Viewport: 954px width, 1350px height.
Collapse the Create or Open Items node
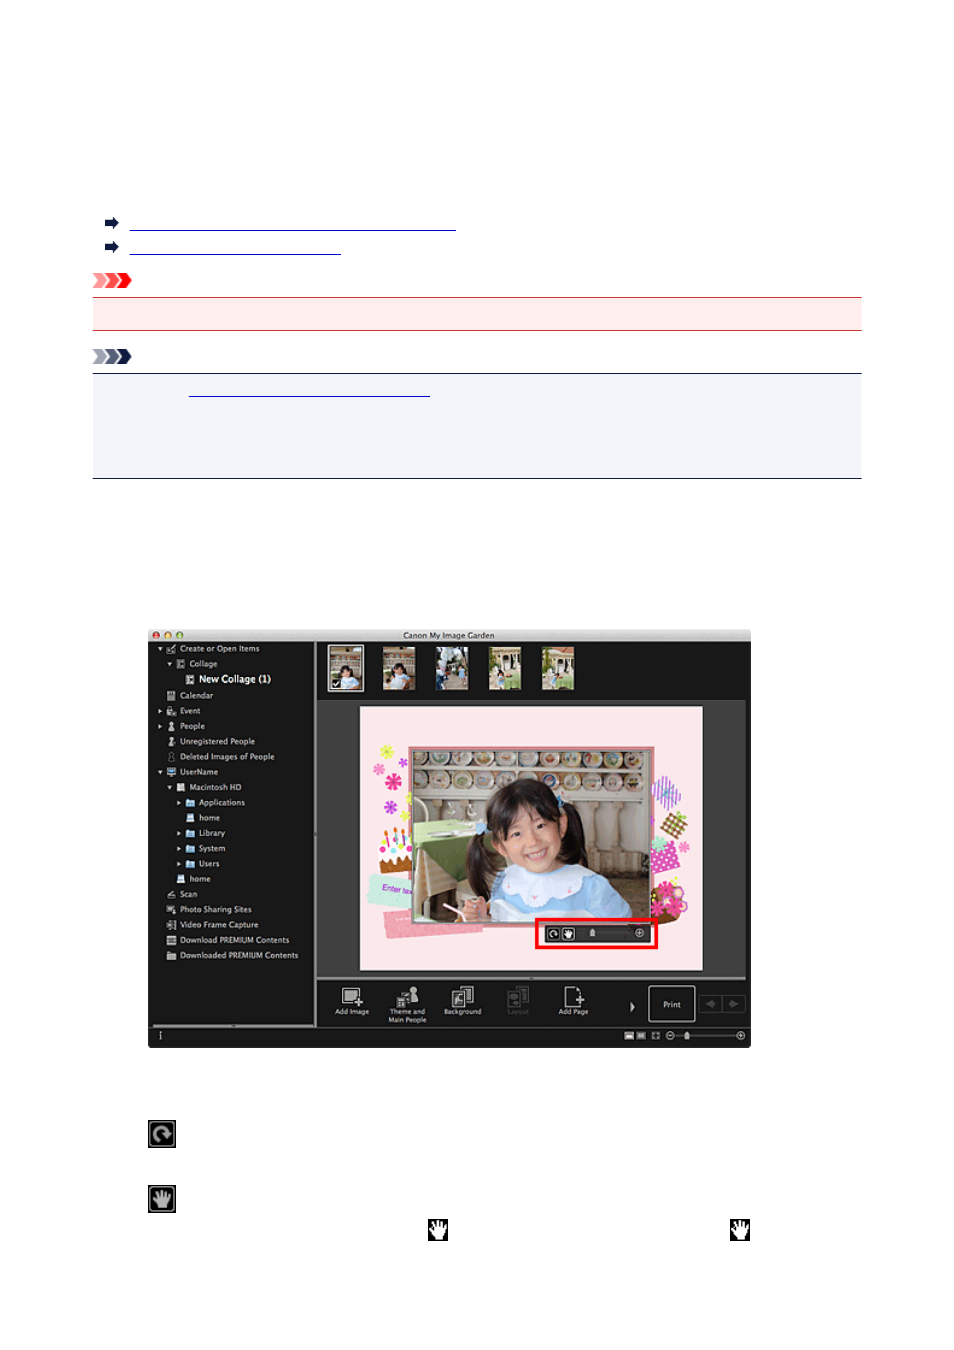[x=160, y=649]
